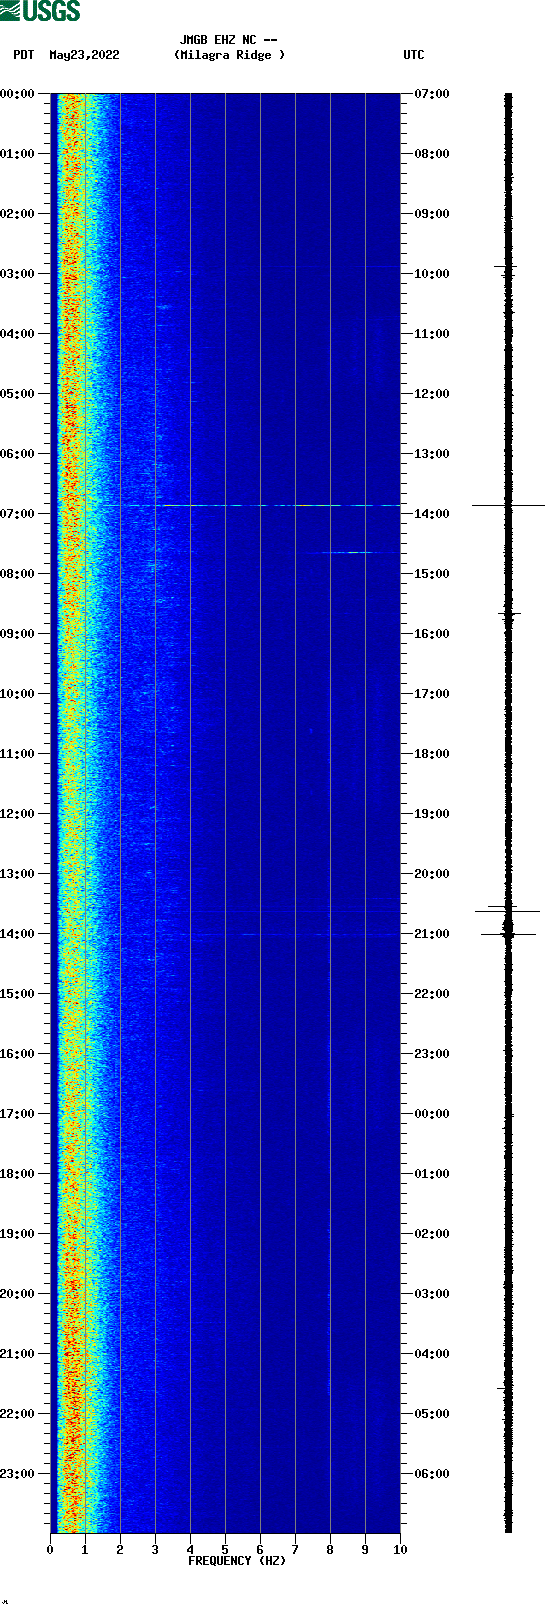
Task: Click the FREQUENCY (HZ) axis label
Action: pyautogui.click(x=237, y=1561)
